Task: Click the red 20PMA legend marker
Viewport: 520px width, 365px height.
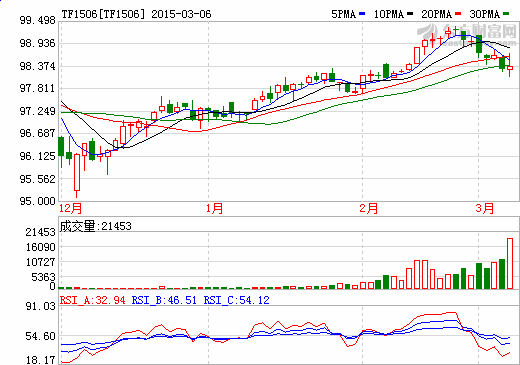Action: [x=458, y=14]
